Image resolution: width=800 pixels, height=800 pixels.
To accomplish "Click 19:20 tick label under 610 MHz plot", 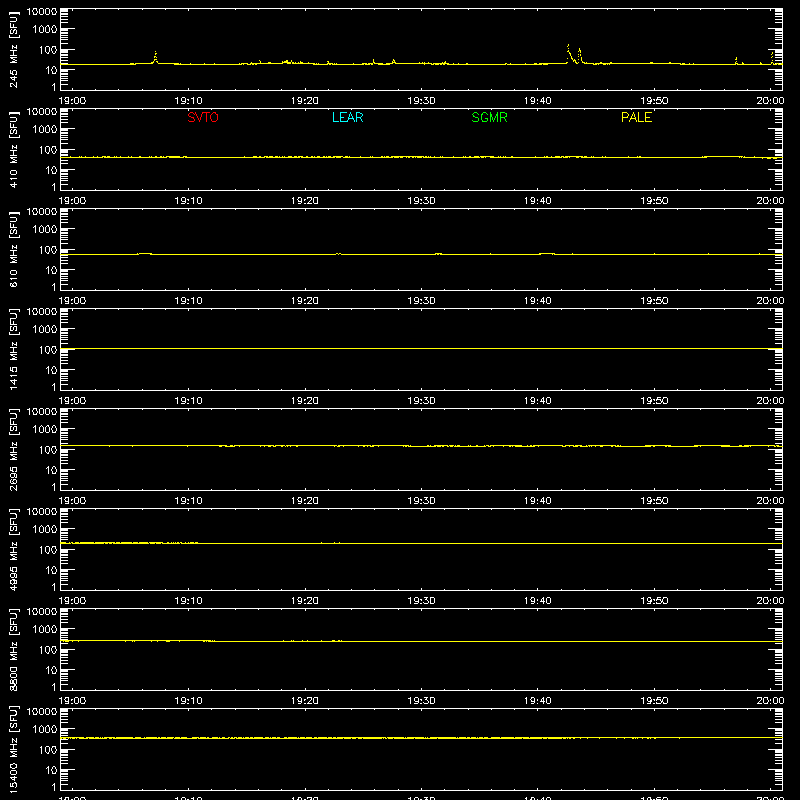I will 305,301.
